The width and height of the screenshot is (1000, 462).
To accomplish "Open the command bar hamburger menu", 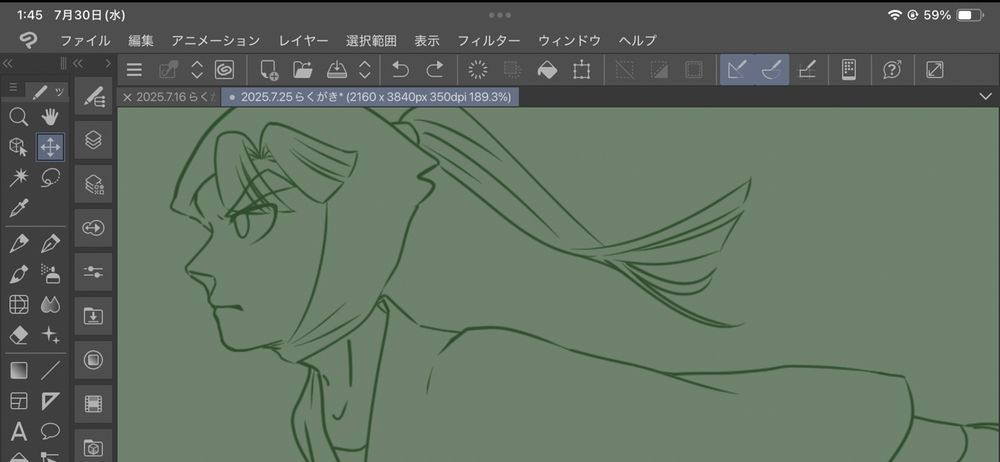I will point(134,70).
